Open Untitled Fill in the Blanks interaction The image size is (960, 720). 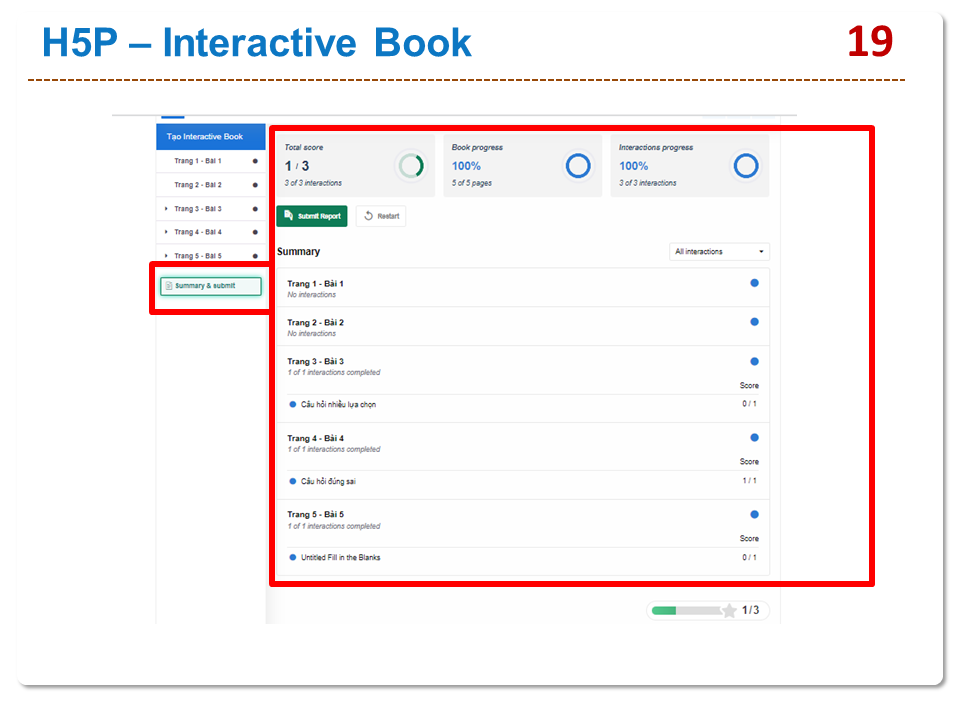pos(340,558)
